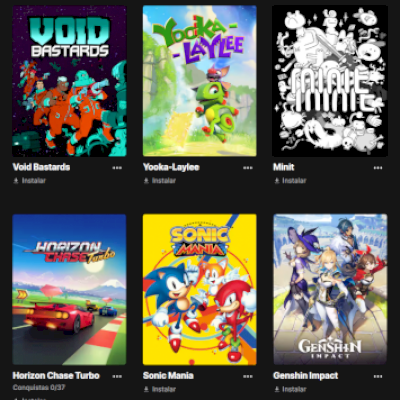Install Genshin Impact via Instalar link
This screenshot has width=400, height=400.
294,389
